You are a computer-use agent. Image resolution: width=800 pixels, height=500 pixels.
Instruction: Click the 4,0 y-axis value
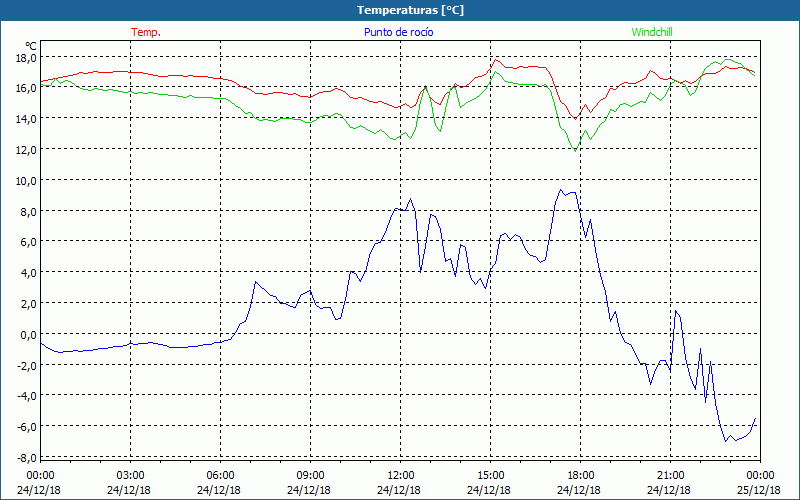pos(28,273)
